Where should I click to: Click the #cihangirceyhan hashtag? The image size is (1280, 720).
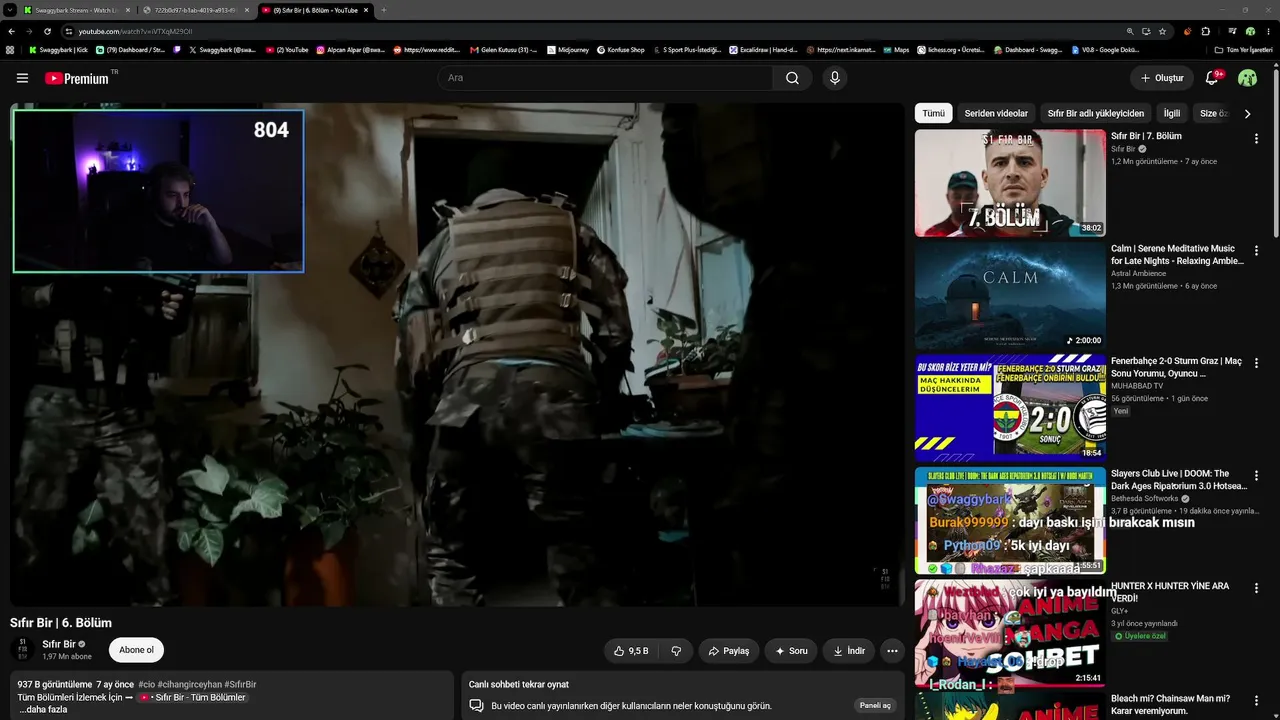189,684
